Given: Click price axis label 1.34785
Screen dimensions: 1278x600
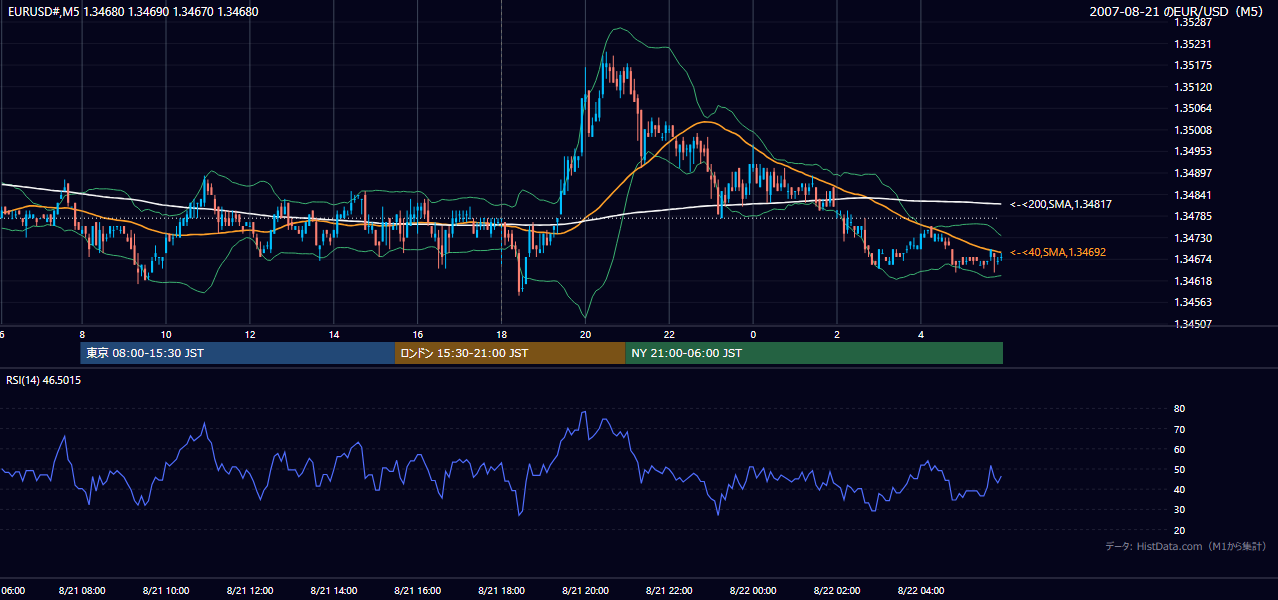Looking at the screenshot, I should click(1194, 216).
